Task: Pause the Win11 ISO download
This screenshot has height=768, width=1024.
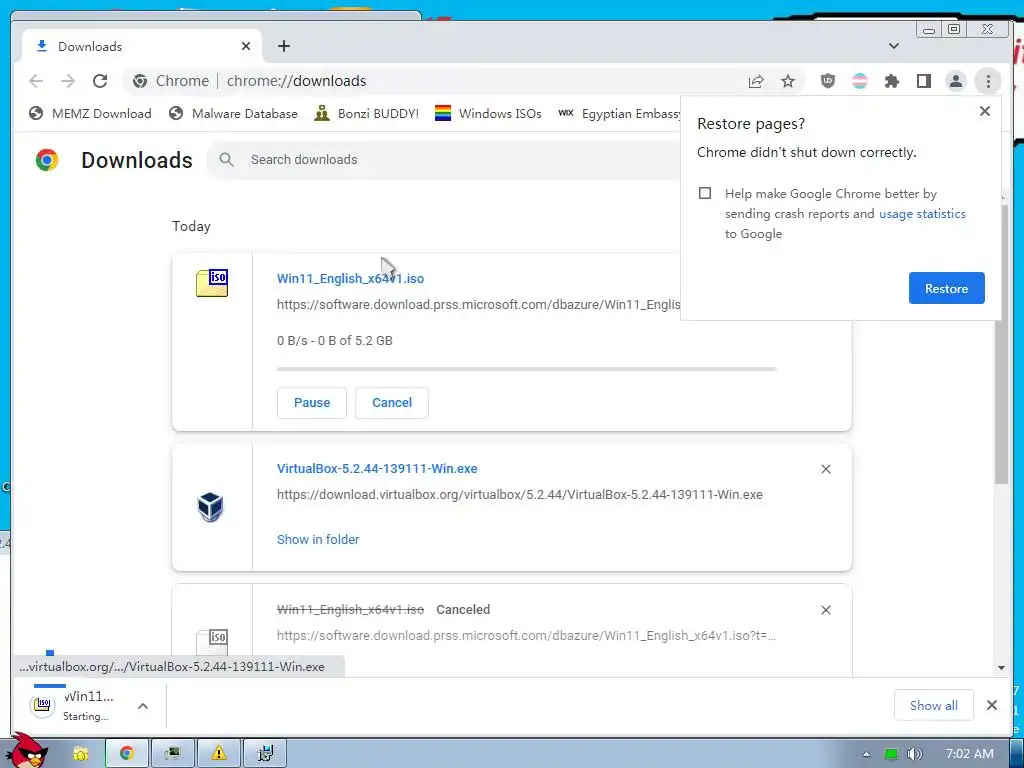Action: point(312,403)
